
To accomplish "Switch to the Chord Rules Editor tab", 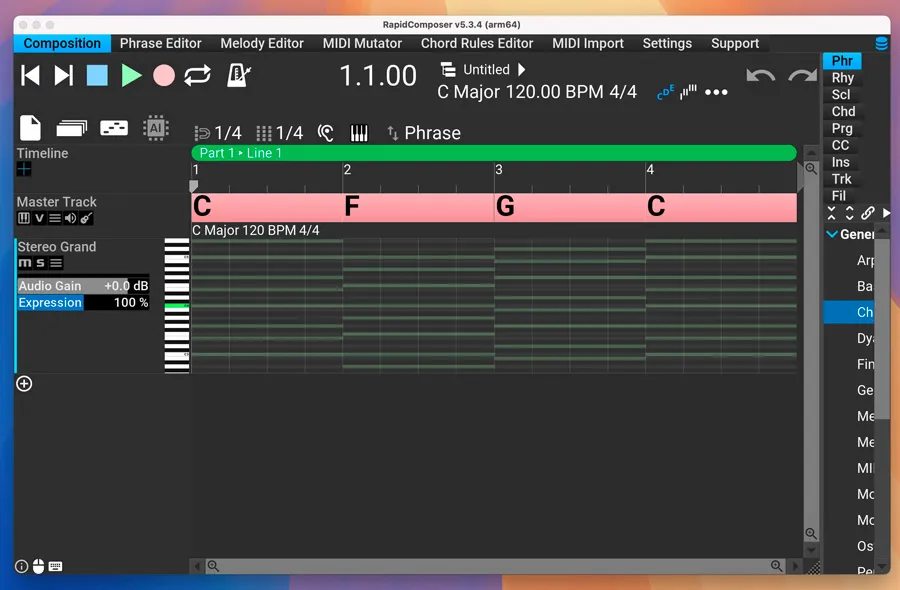I will click(x=477, y=43).
